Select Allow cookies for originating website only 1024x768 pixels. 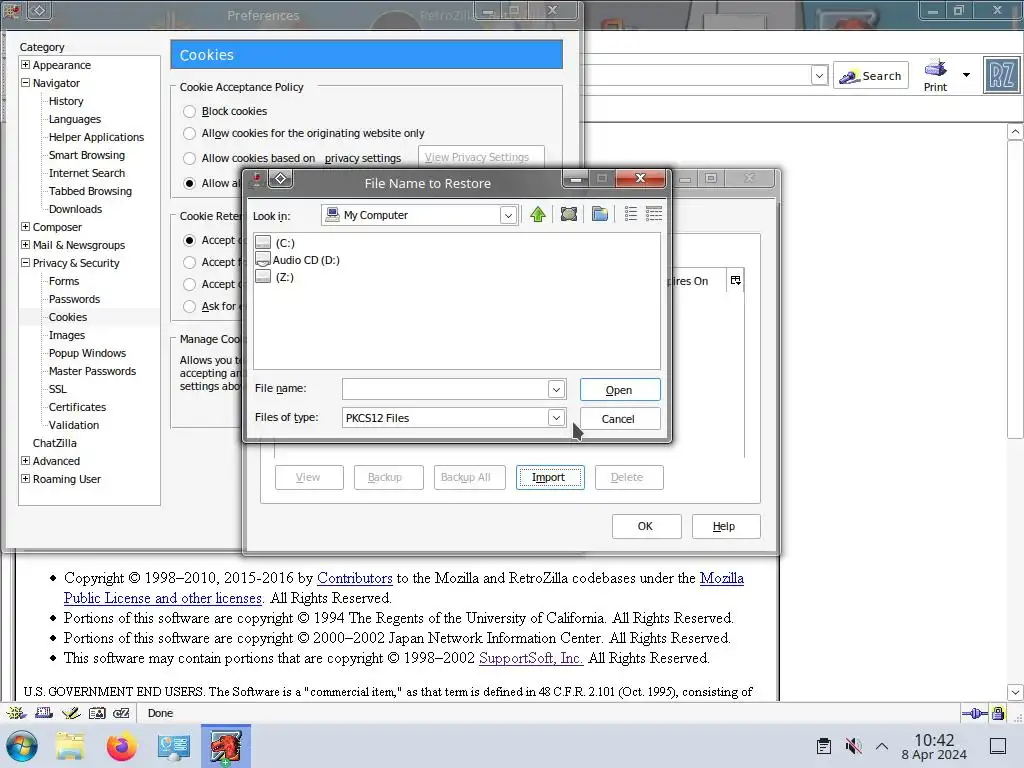189,133
